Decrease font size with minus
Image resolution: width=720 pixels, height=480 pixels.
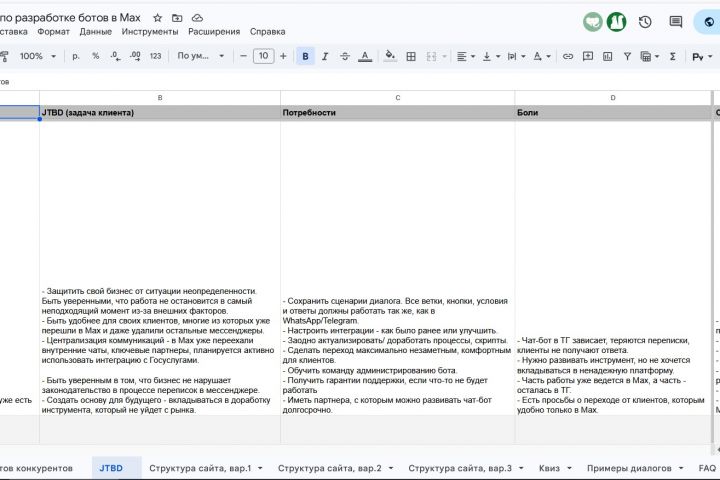pyautogui.click(x=243, y=56)
